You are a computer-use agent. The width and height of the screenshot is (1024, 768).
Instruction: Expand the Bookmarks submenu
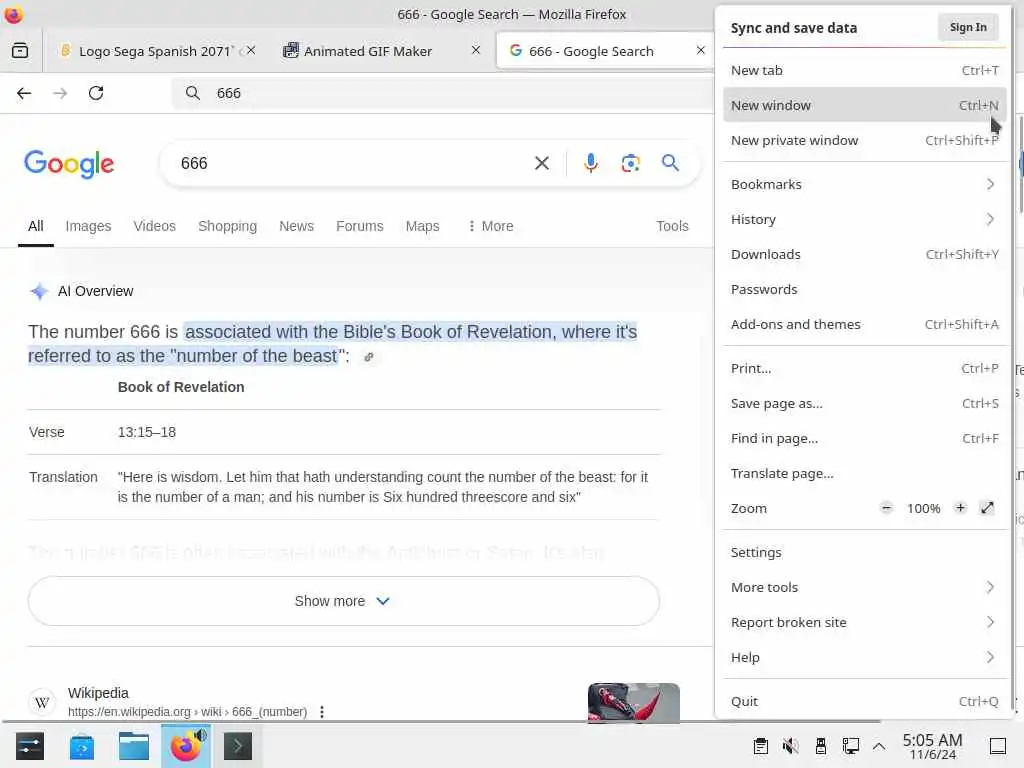(864, 184)
